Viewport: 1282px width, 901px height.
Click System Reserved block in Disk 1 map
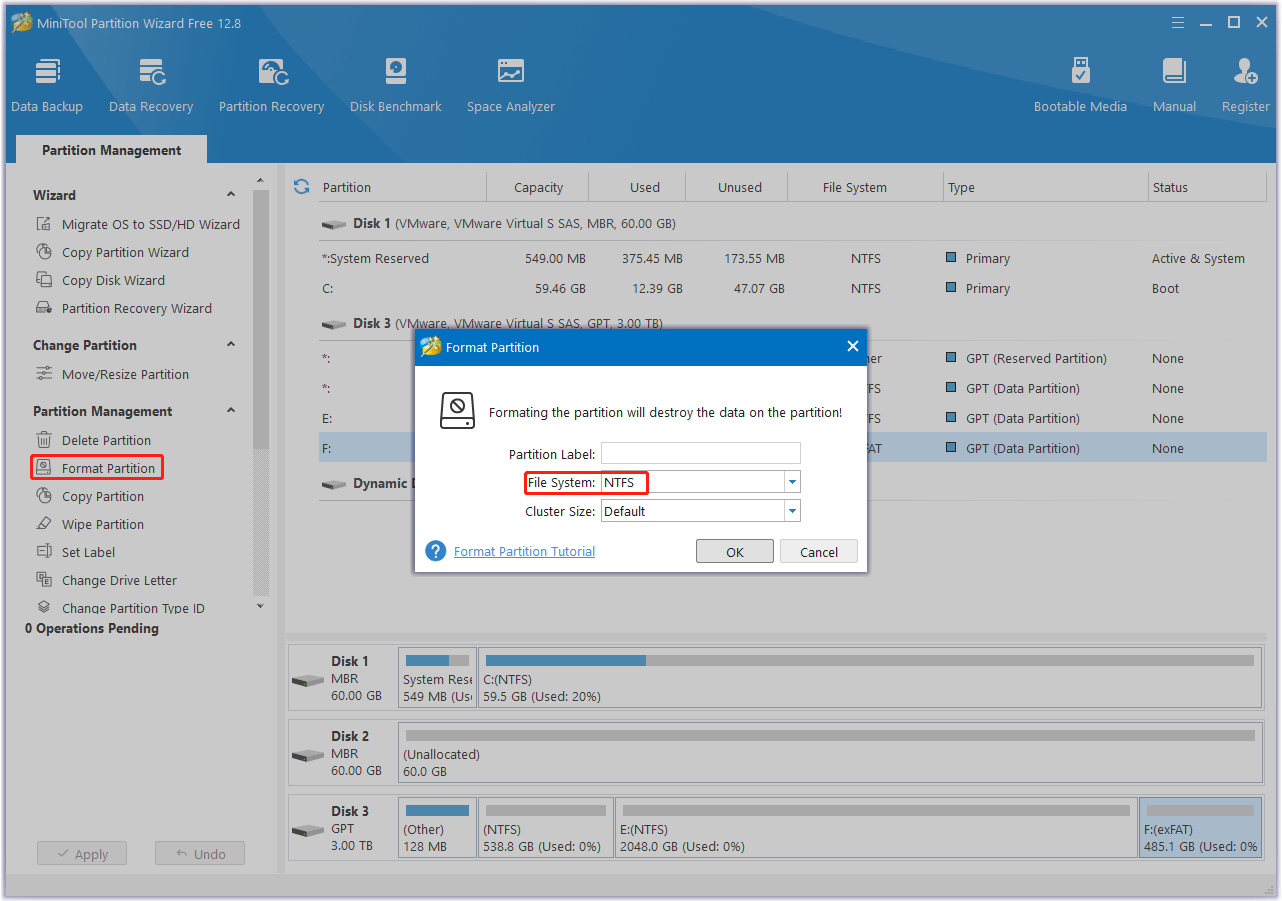point(437,678)
